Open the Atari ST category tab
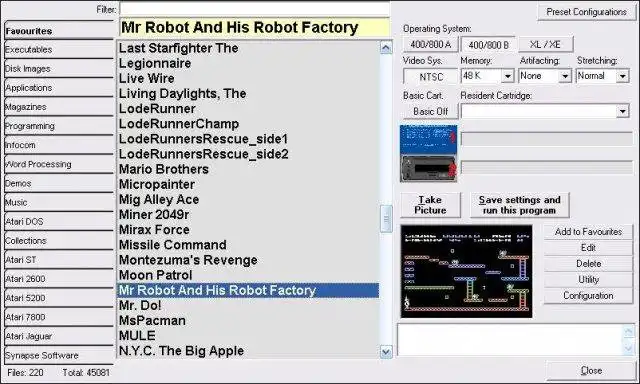The image size is (640, 384). coord(59,260)
